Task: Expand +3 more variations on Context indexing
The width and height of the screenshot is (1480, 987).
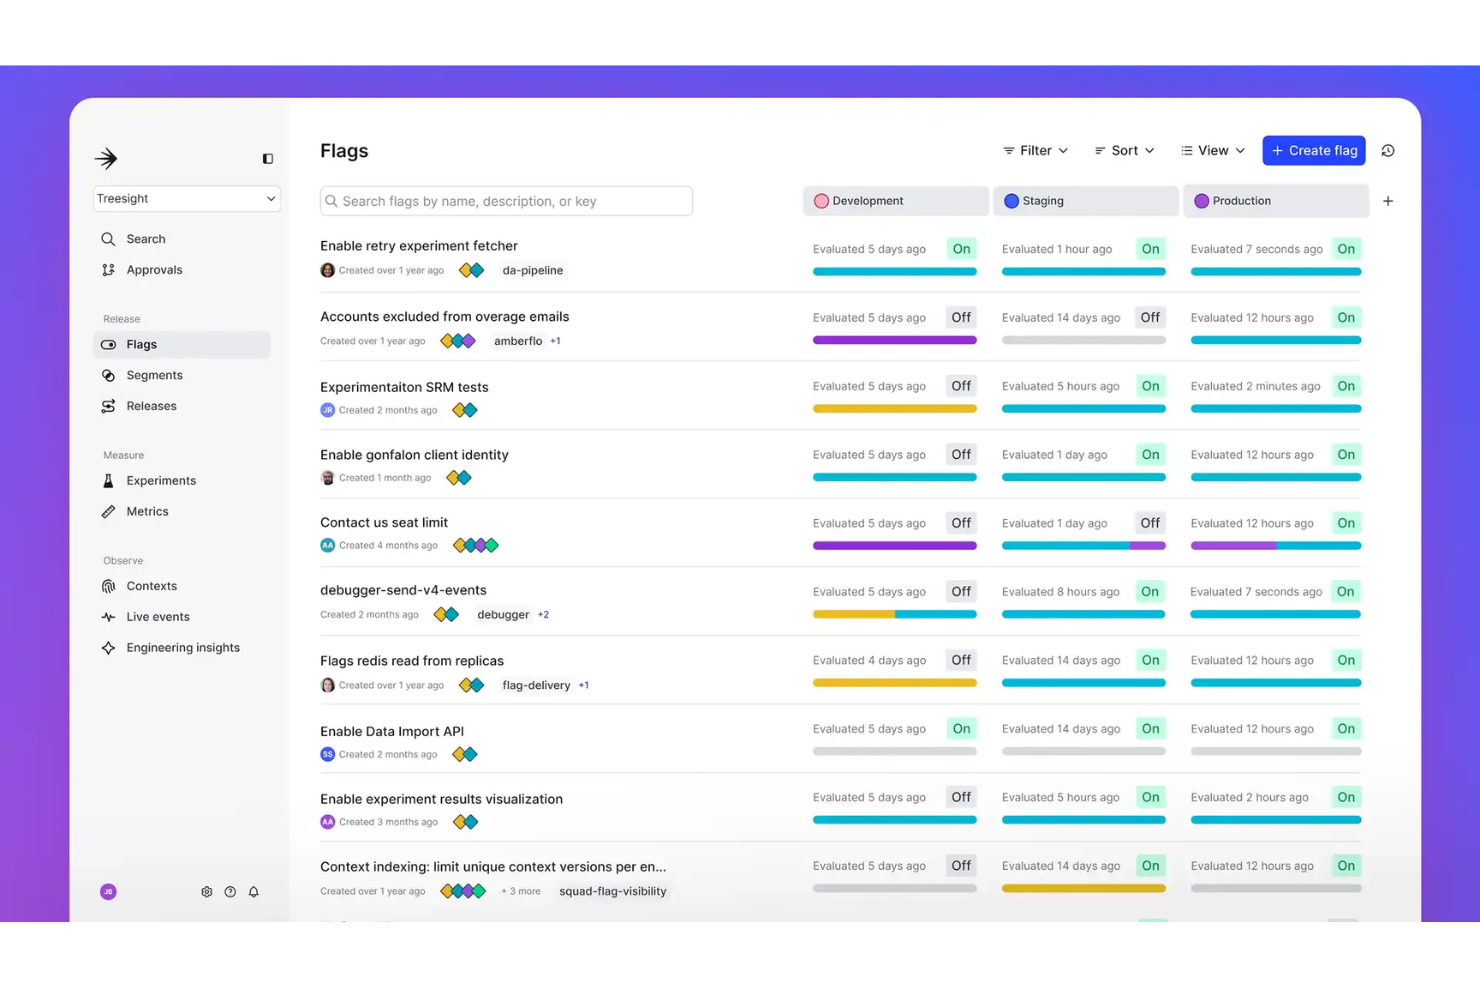Action: tap(521, 891)
